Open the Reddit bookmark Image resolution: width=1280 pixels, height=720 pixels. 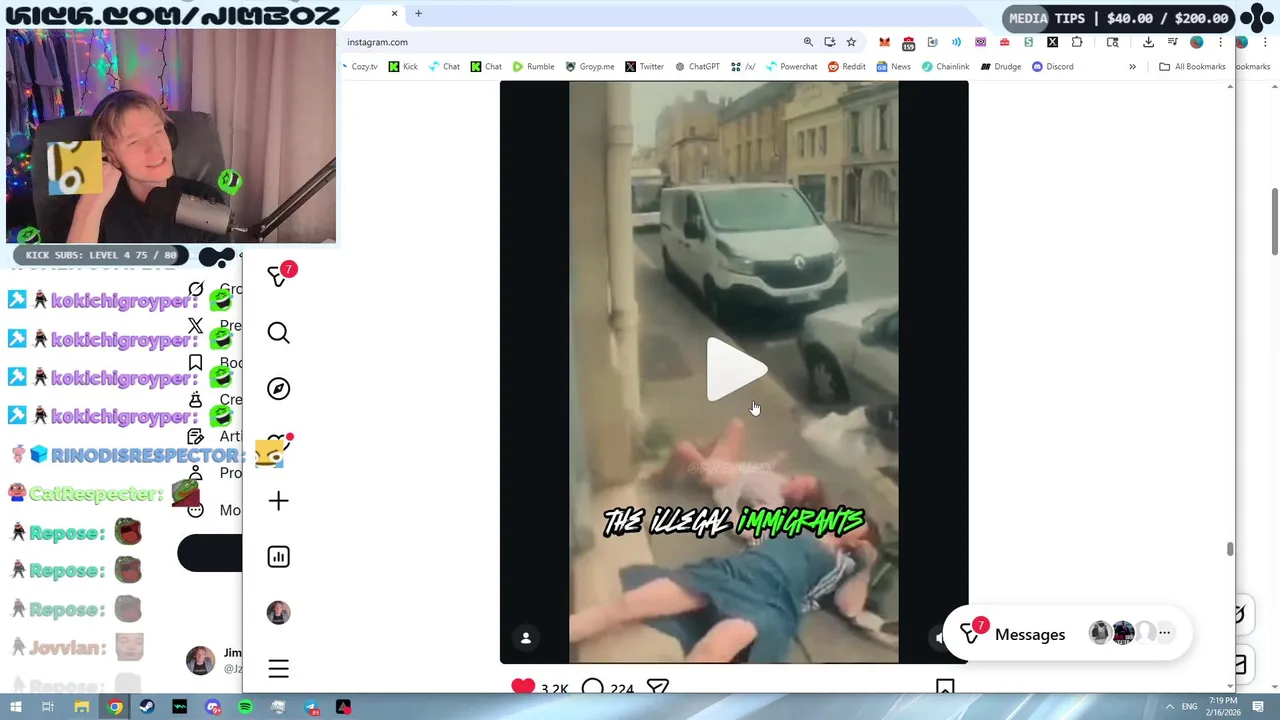[847, 67]
